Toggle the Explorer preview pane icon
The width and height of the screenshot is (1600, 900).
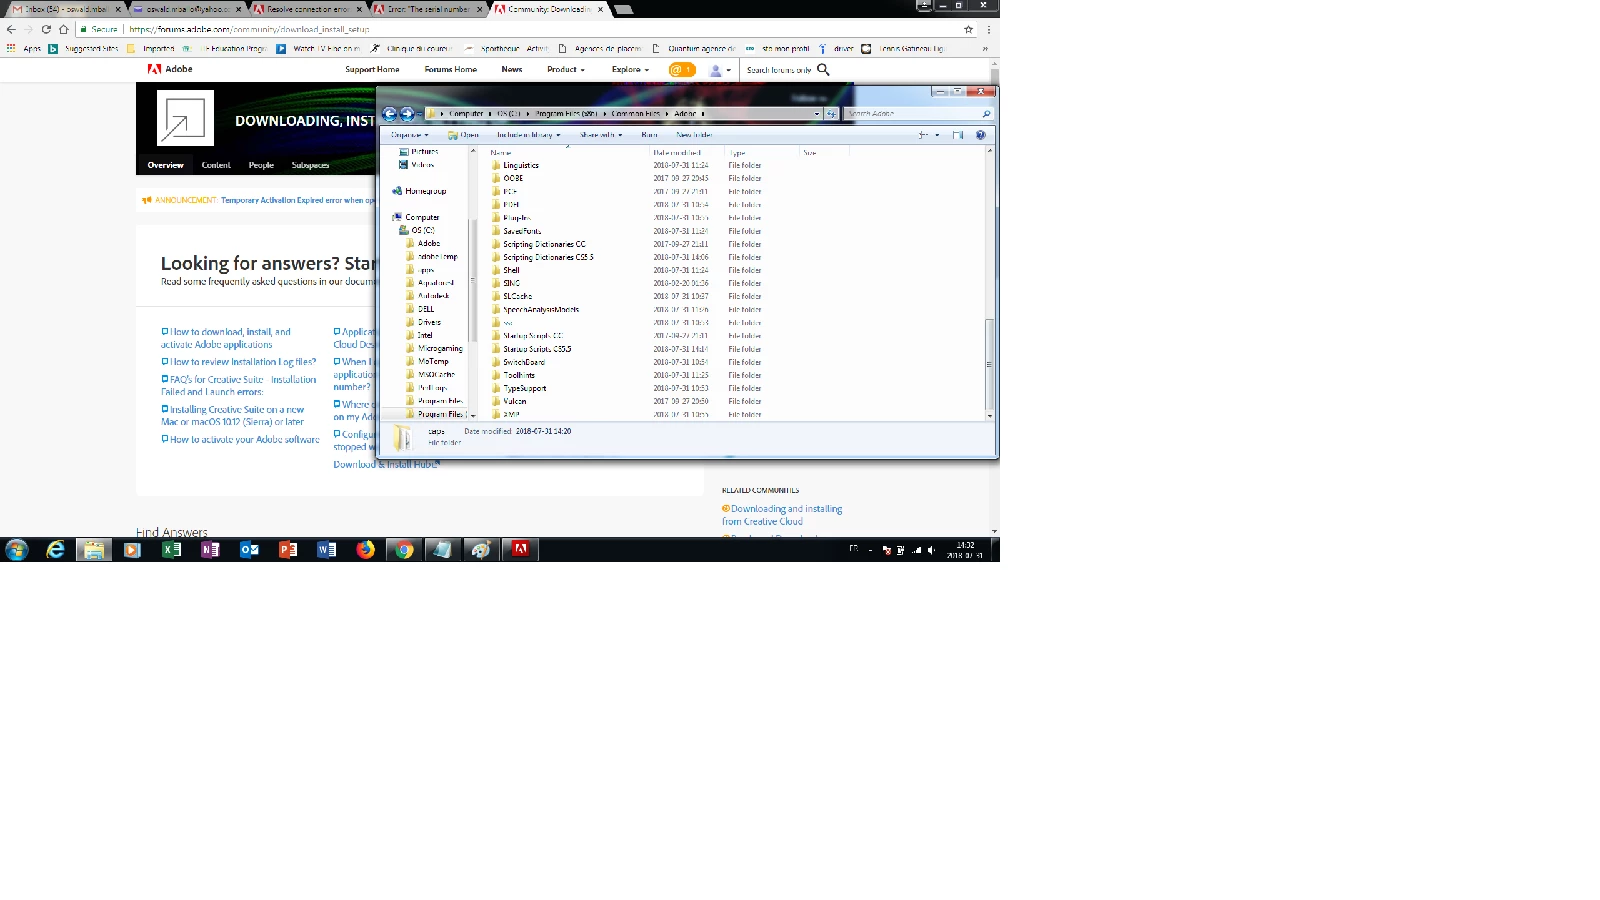[958, 135]
